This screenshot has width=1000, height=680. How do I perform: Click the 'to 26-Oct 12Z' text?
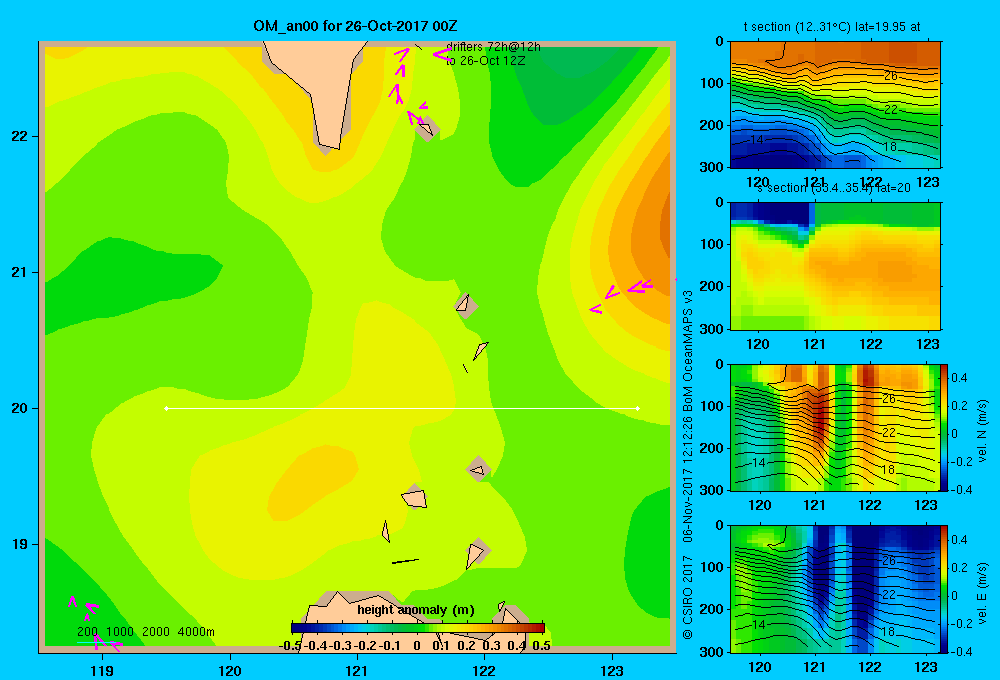pos(485,61)
